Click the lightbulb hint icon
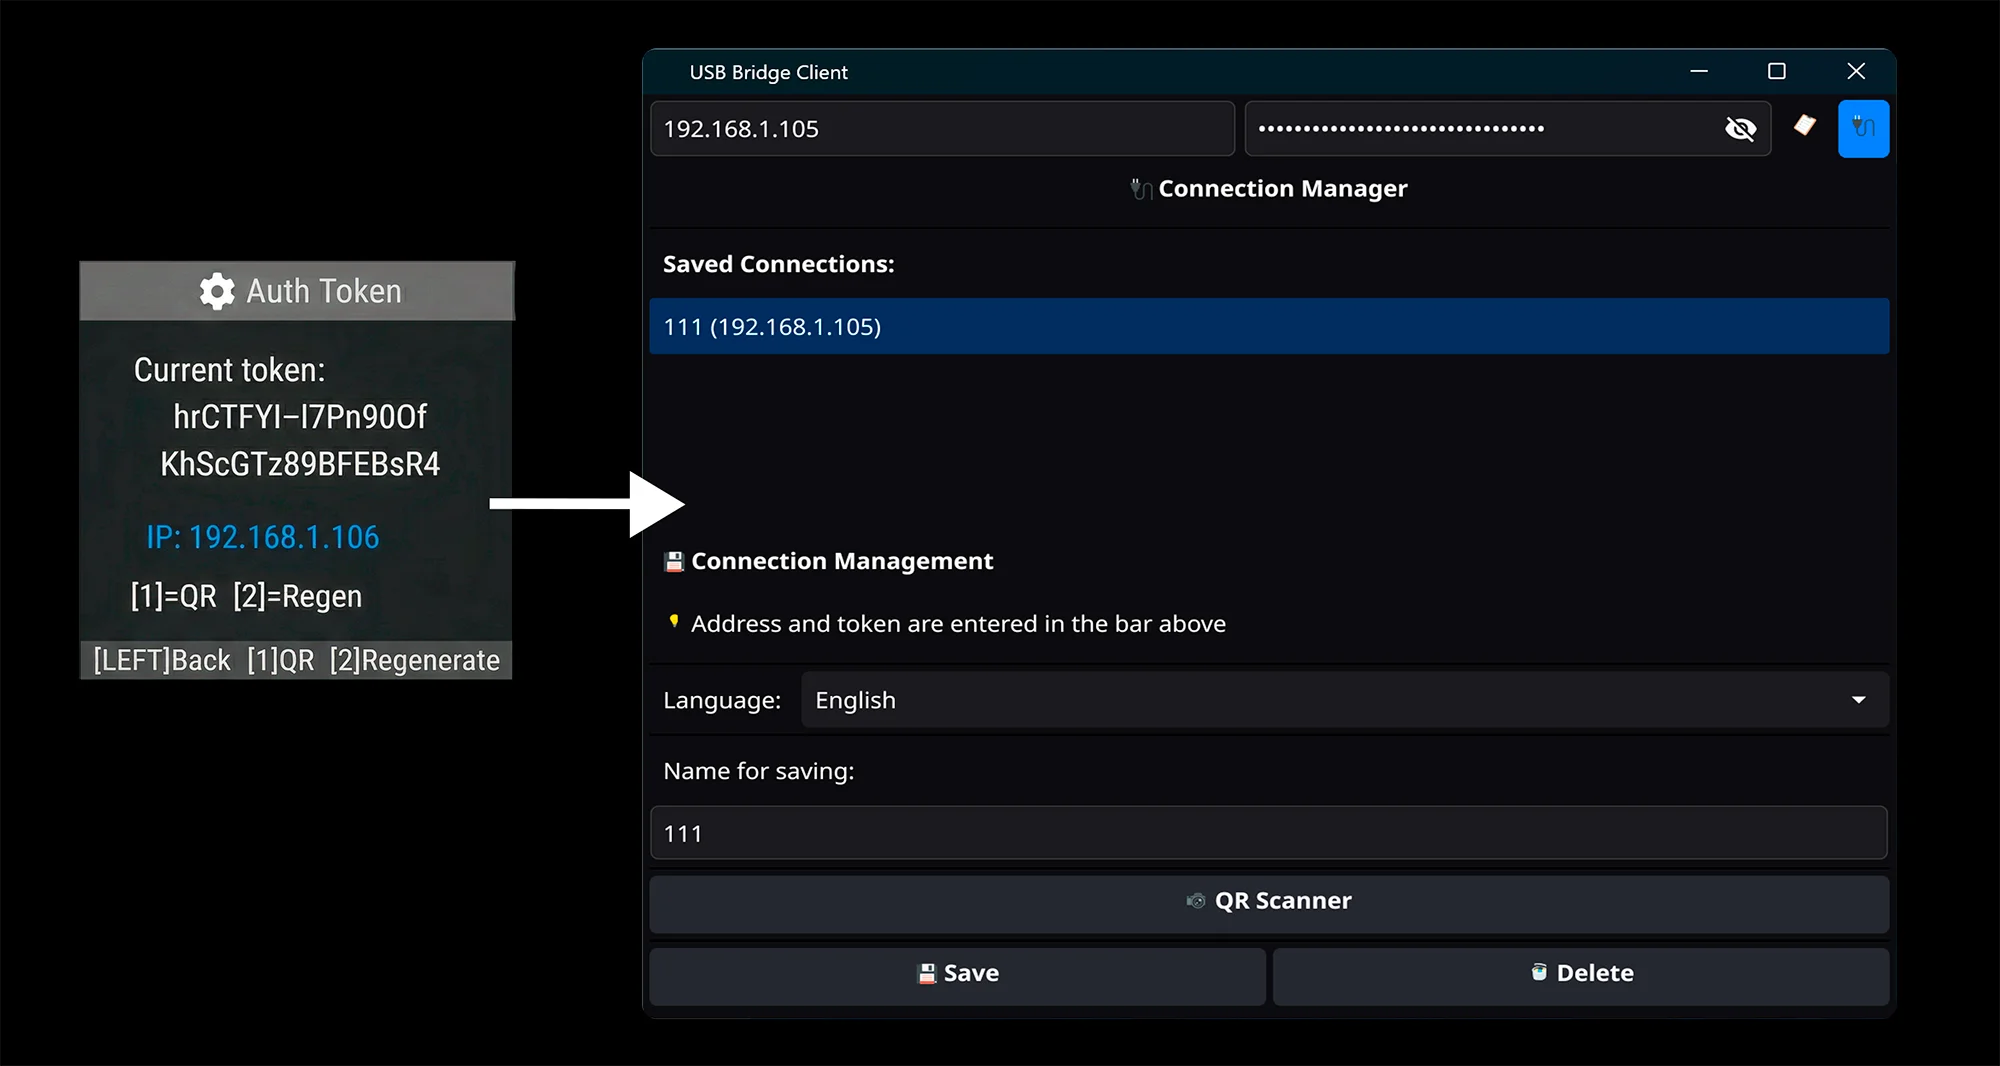 point(673,622)
